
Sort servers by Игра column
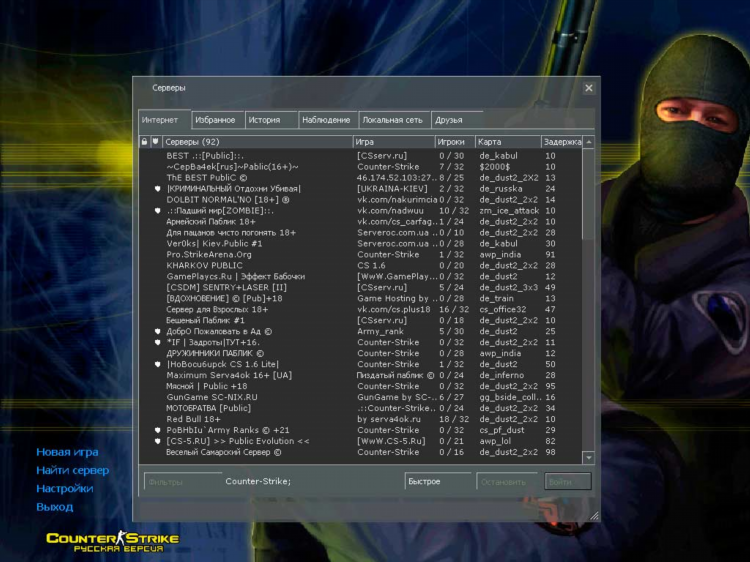[394, 142]
